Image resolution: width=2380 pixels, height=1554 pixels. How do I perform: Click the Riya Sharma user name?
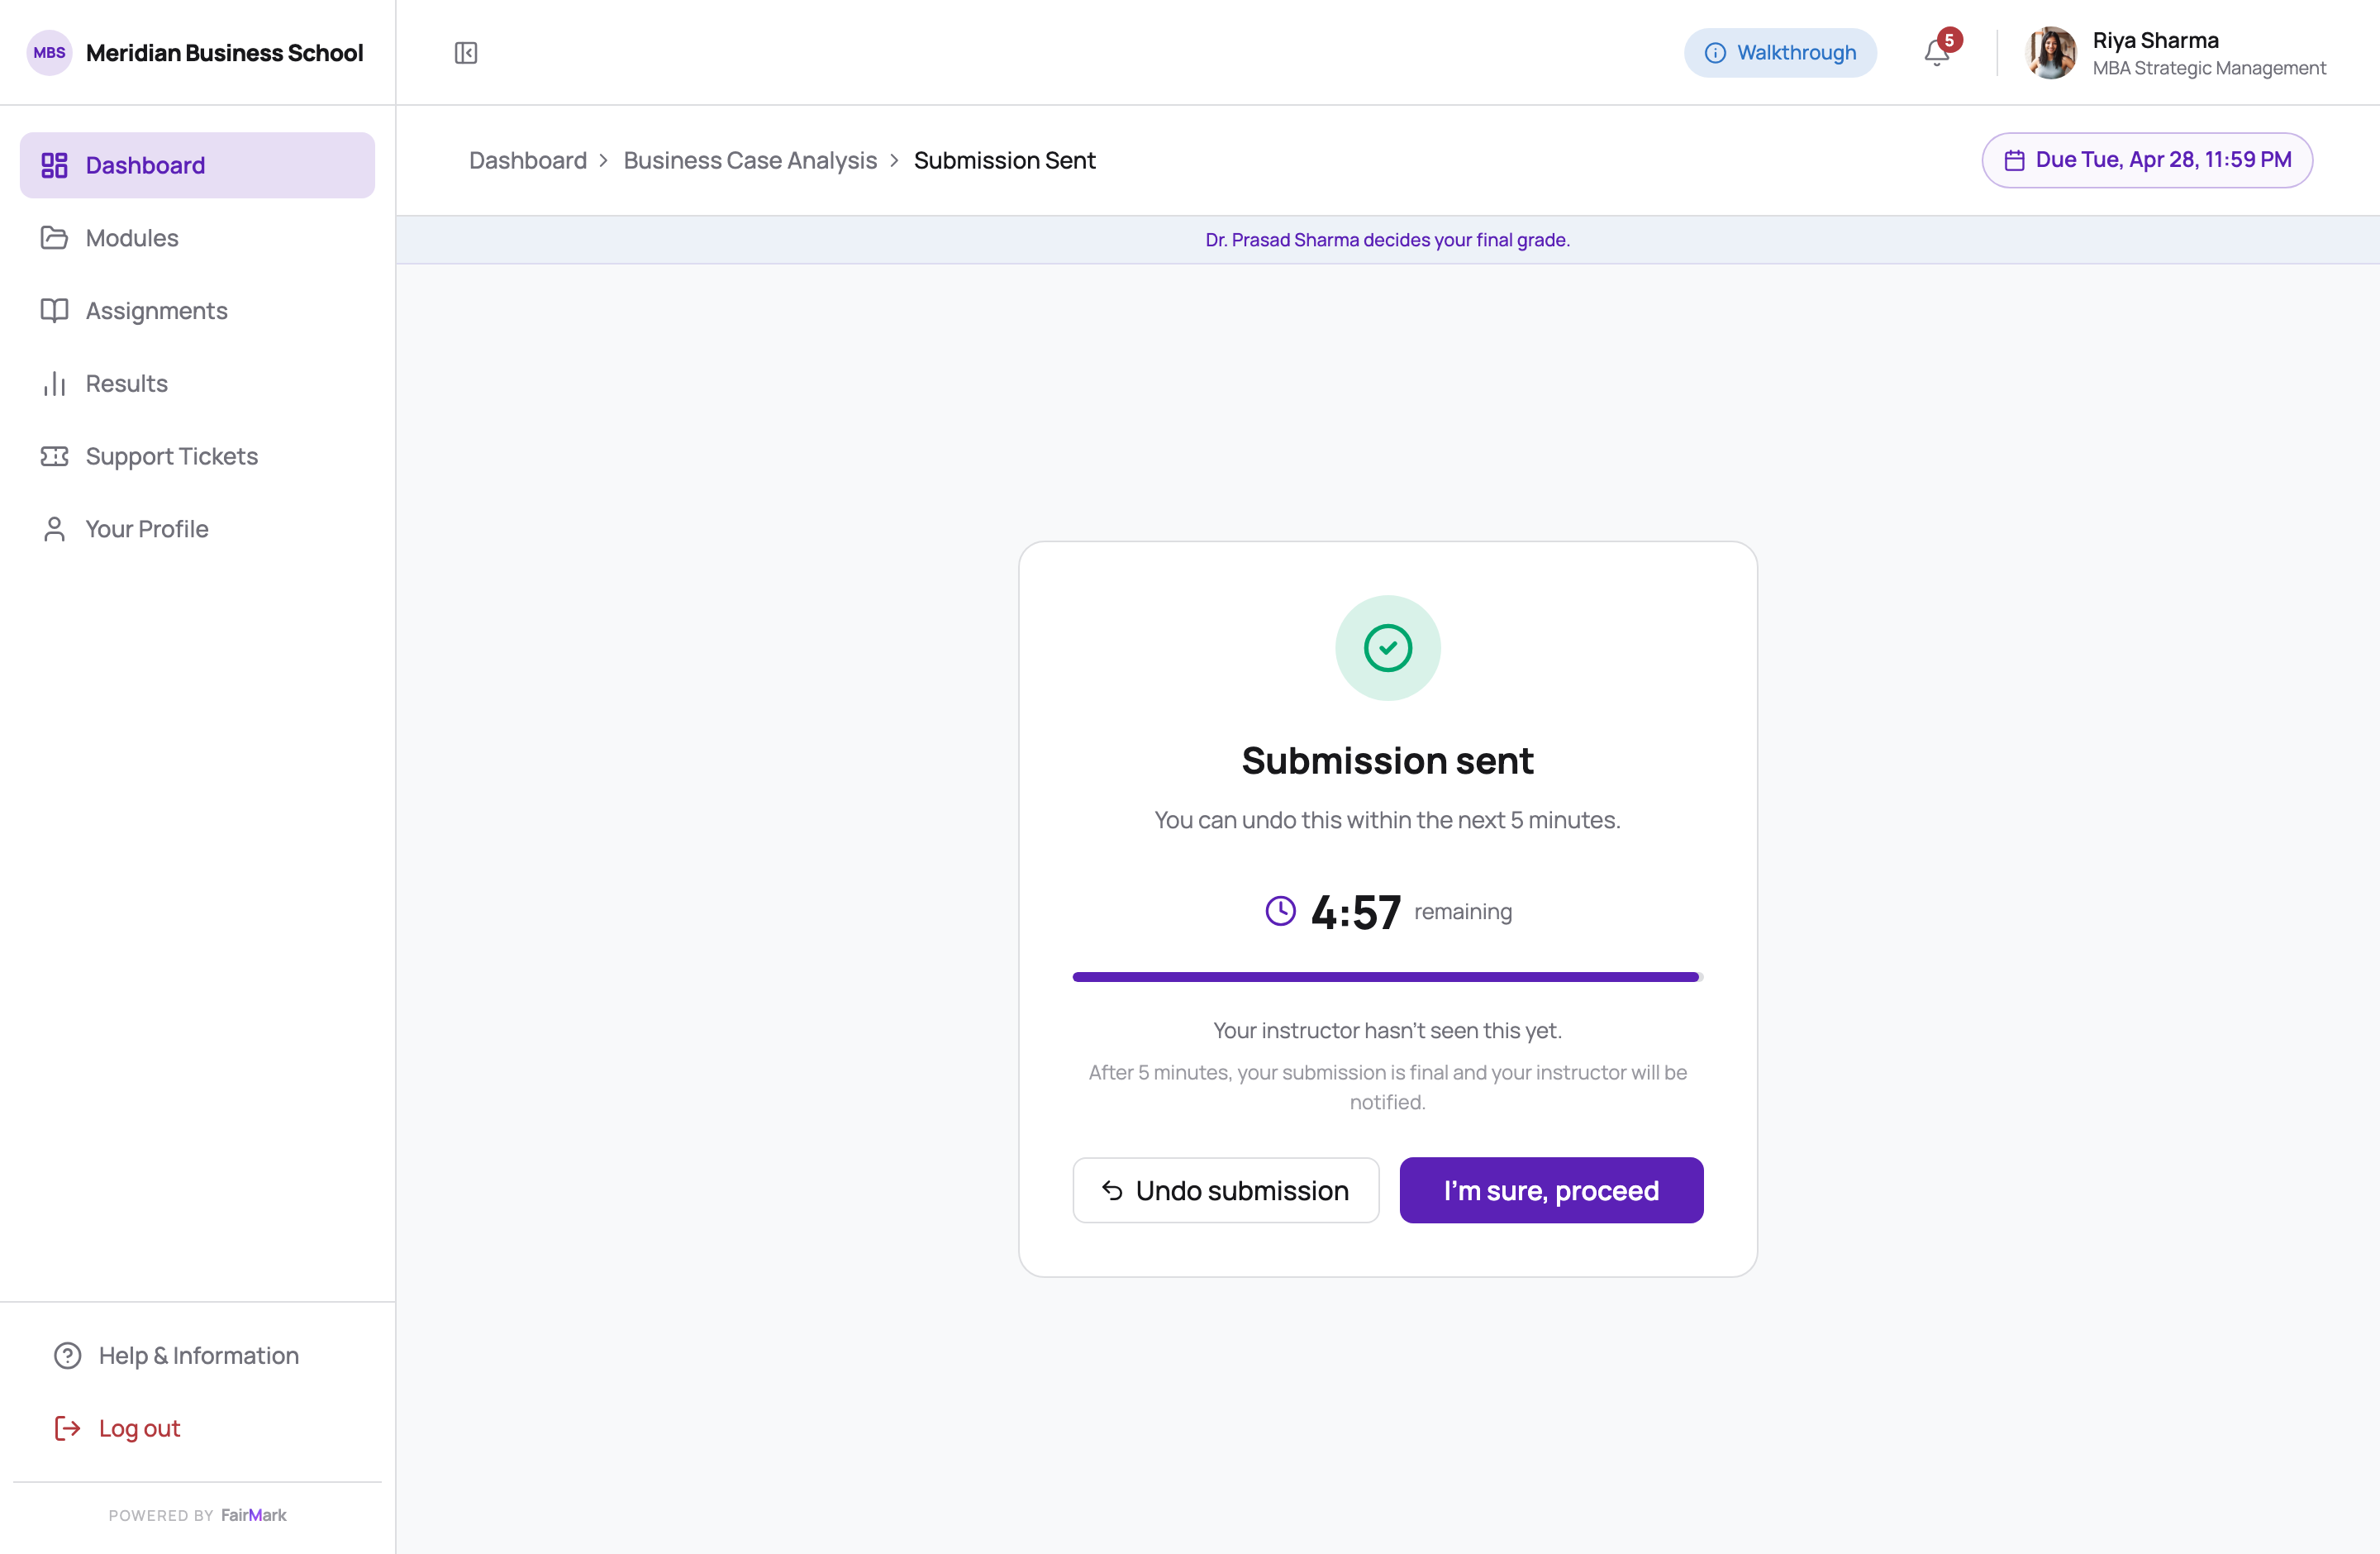pyautogui.click(x=2155, y=40)
